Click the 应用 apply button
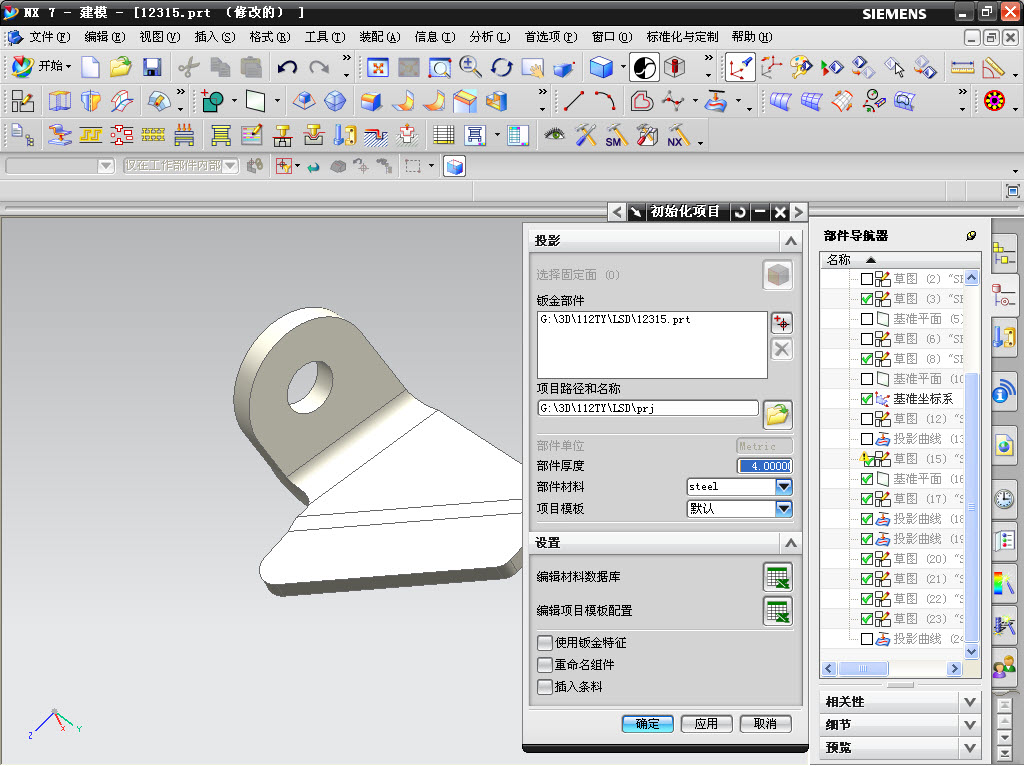This screenshot has width=1024, height=766. [706, 724]
